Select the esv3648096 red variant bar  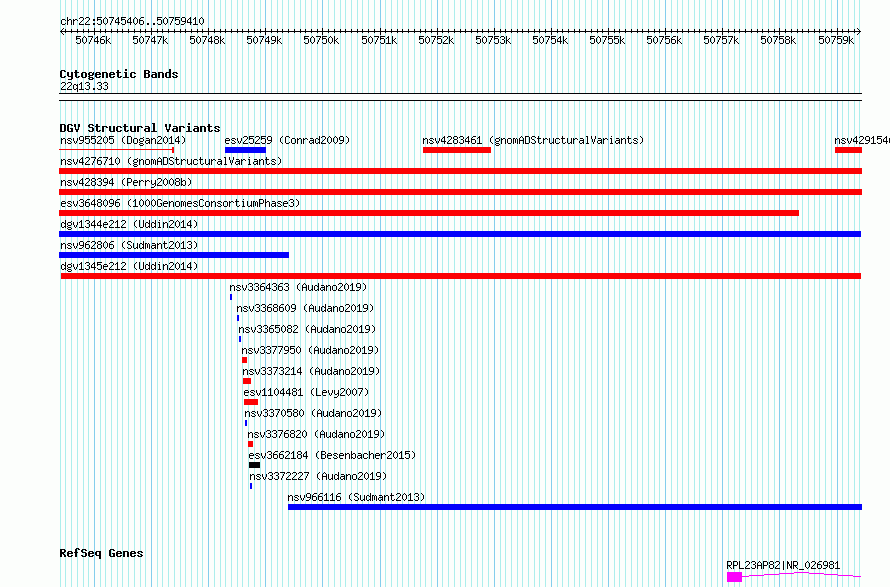(429, 213)
